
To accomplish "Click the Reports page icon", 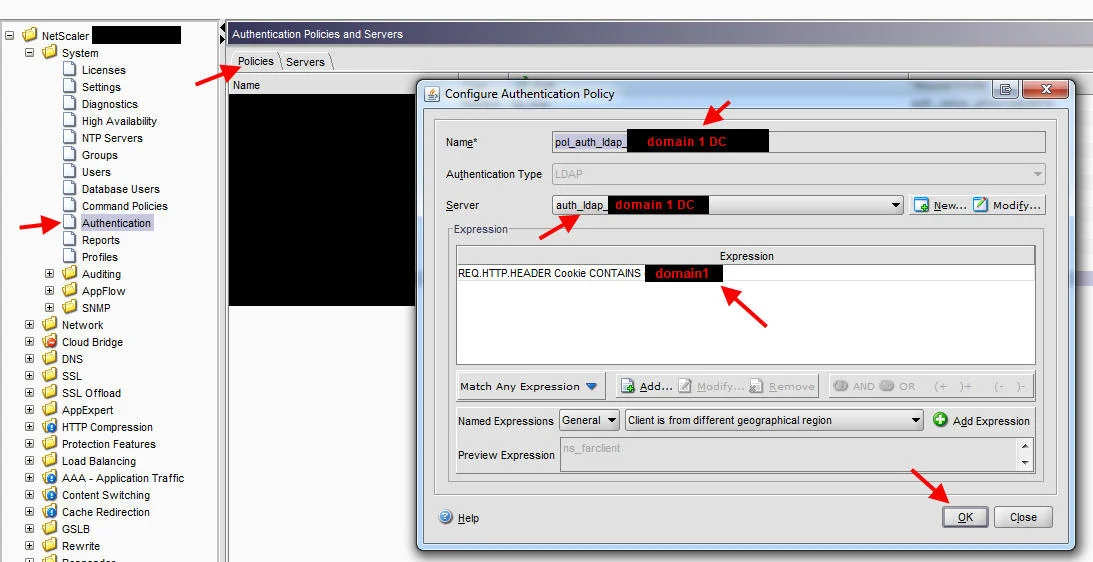I will coord(69,239).
